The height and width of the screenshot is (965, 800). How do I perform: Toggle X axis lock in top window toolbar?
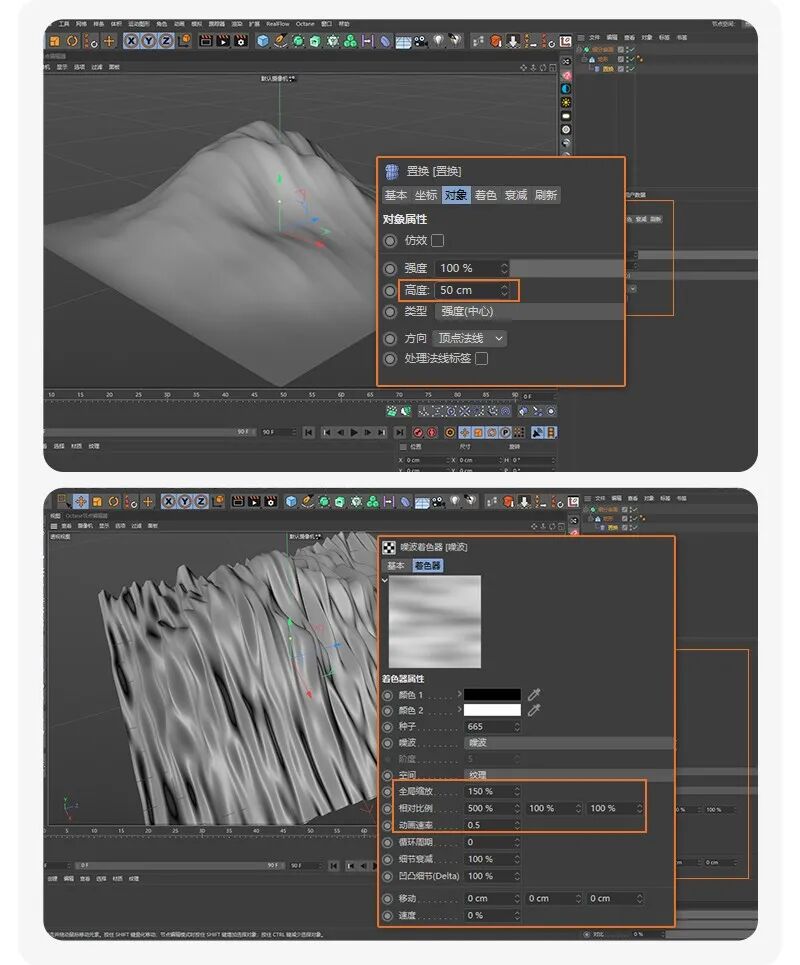coord(132,41)
